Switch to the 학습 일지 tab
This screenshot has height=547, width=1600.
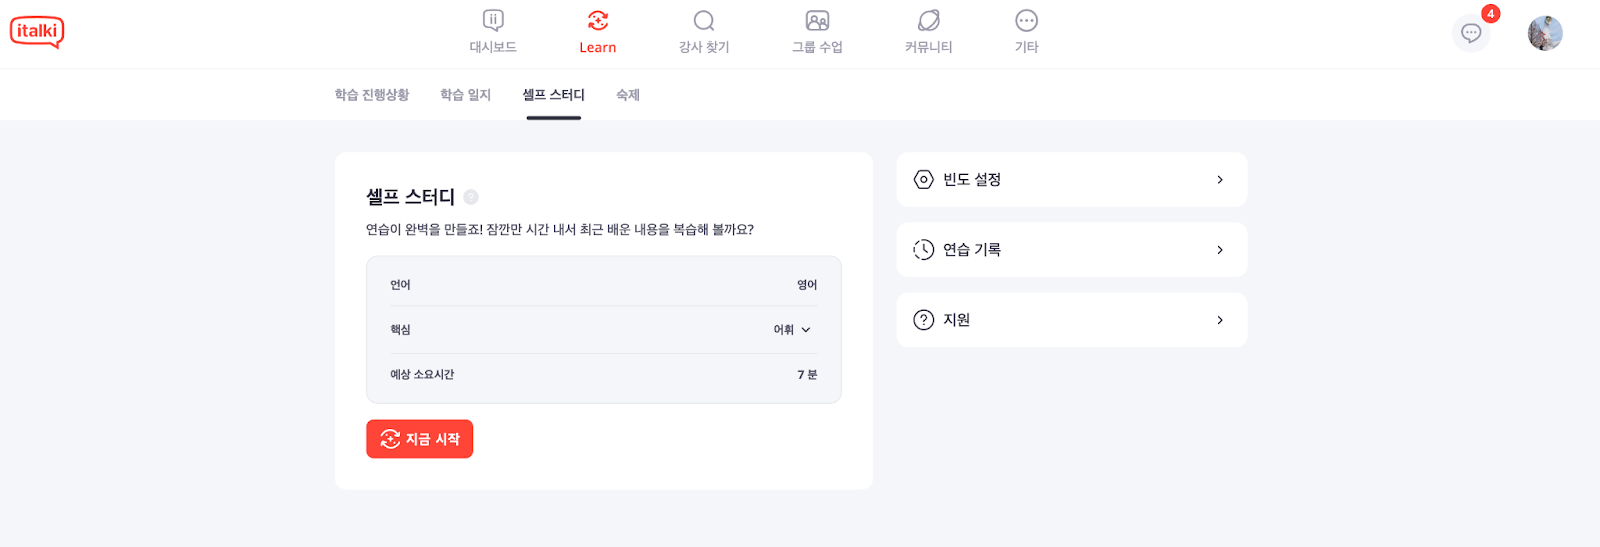tap(466, 95)
